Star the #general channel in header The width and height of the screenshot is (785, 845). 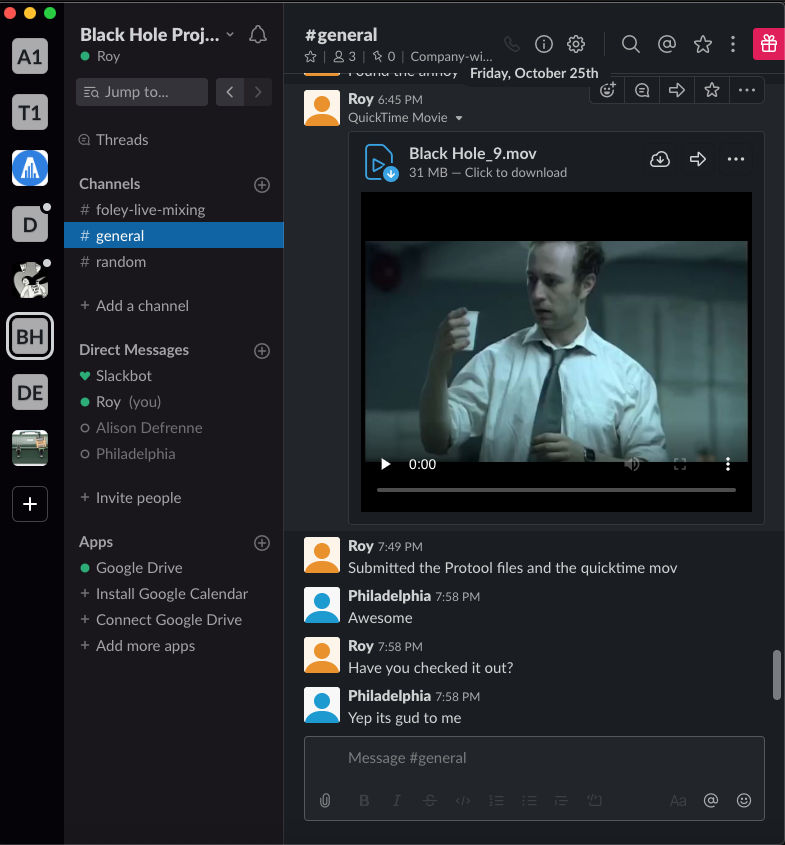(x=310, y=57)
